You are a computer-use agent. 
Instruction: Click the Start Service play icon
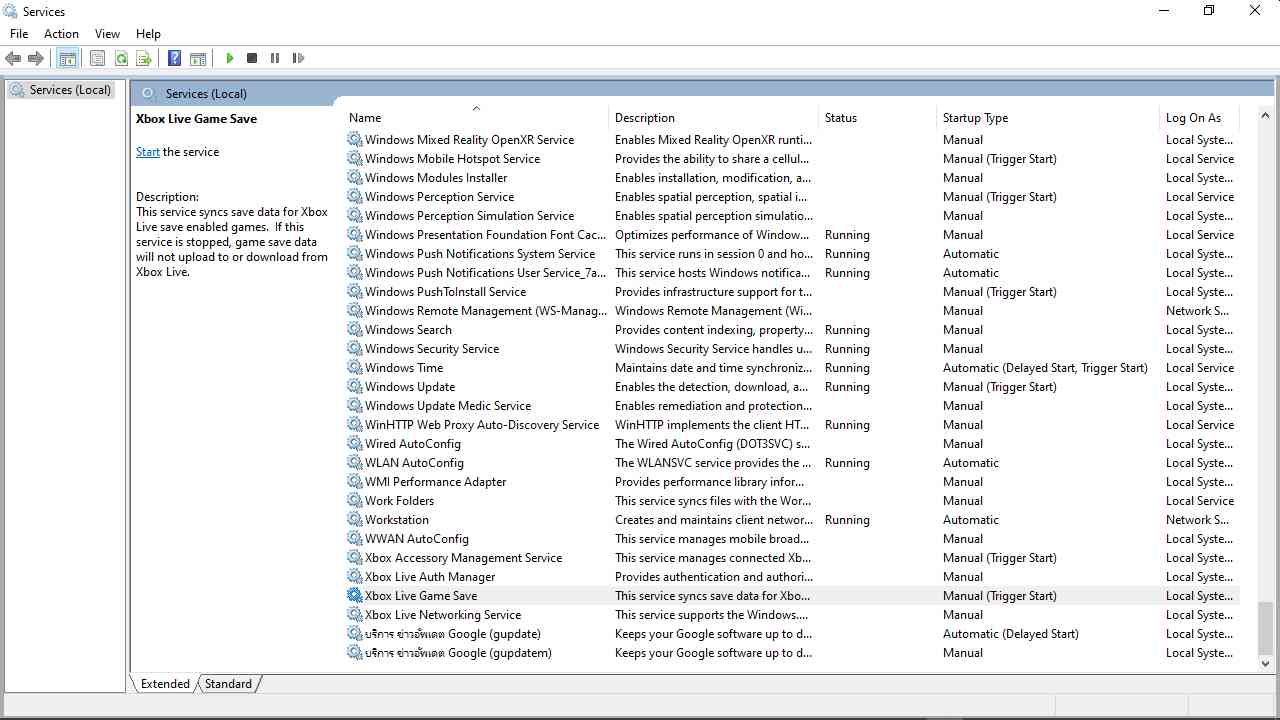230,58
